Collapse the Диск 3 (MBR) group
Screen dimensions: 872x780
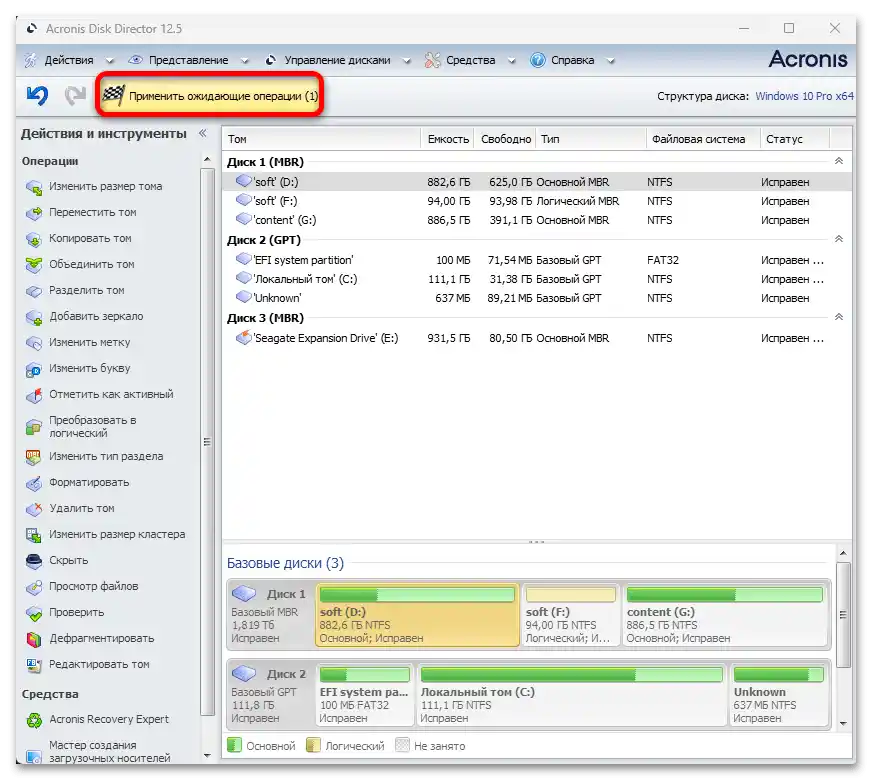point(839,317)
